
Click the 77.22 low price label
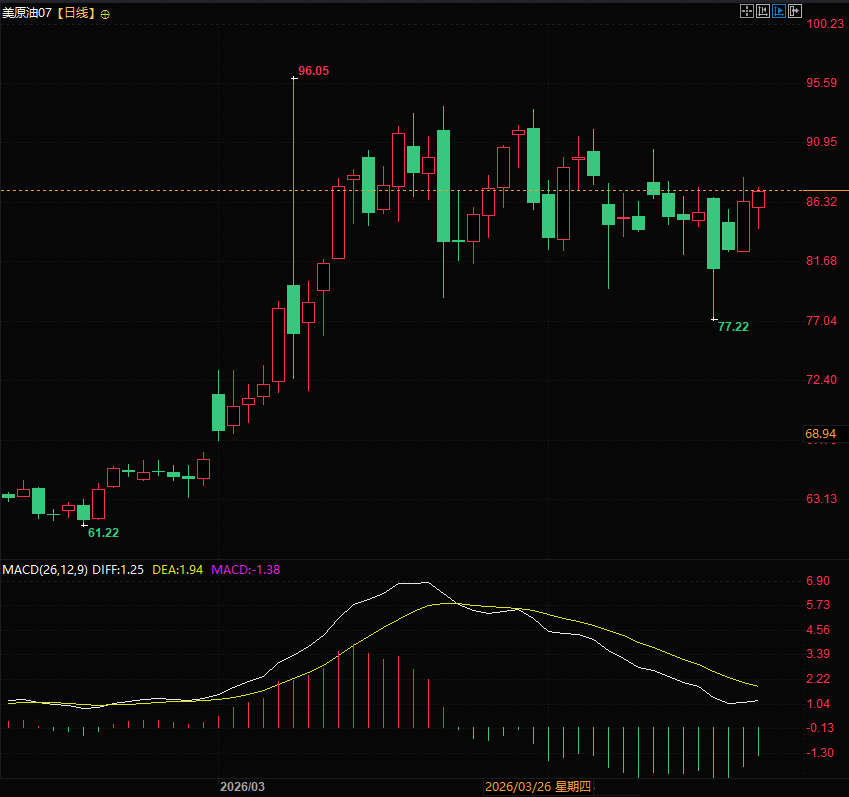pos(733,326)
